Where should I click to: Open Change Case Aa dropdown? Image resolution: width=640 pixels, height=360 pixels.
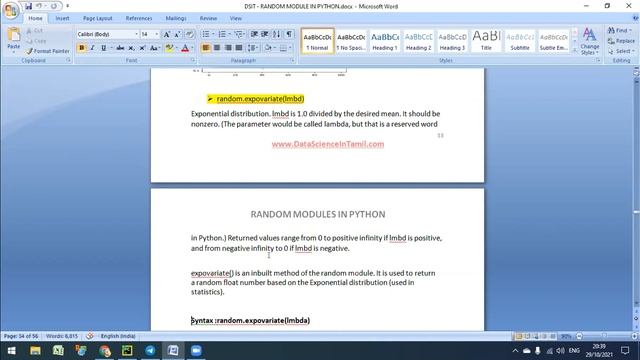pos(155,48)
